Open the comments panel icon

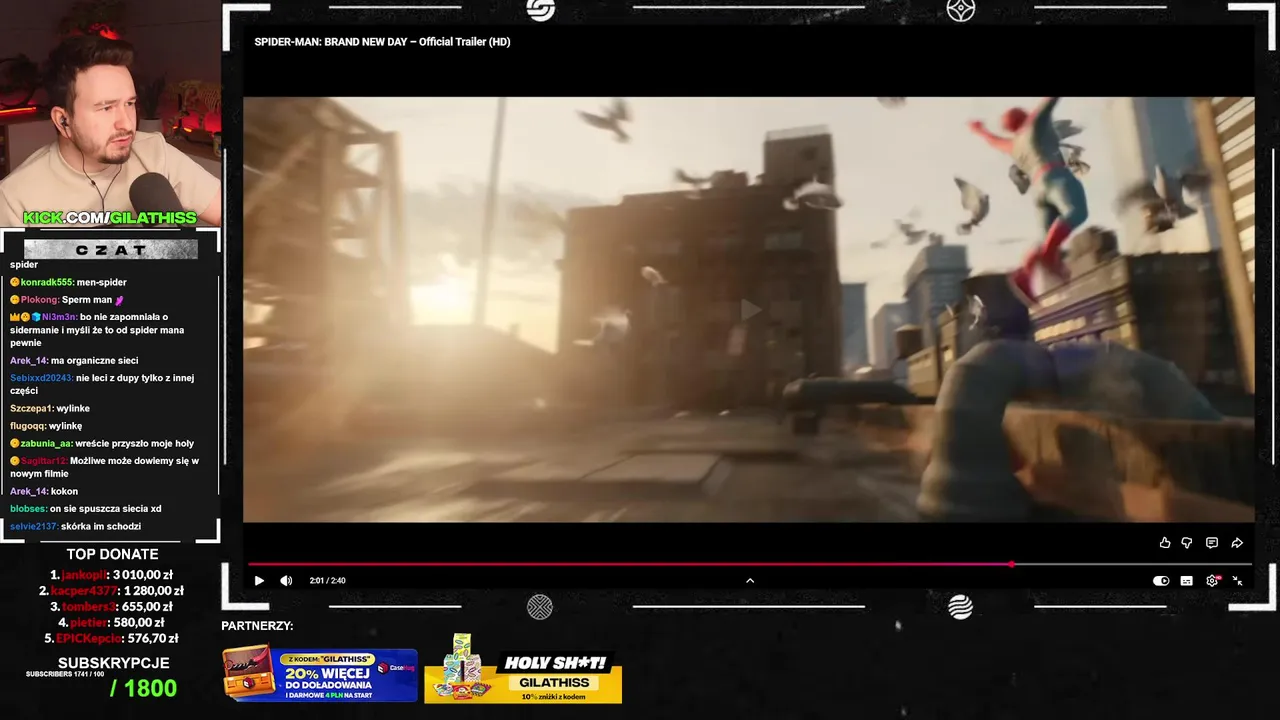1212,543
